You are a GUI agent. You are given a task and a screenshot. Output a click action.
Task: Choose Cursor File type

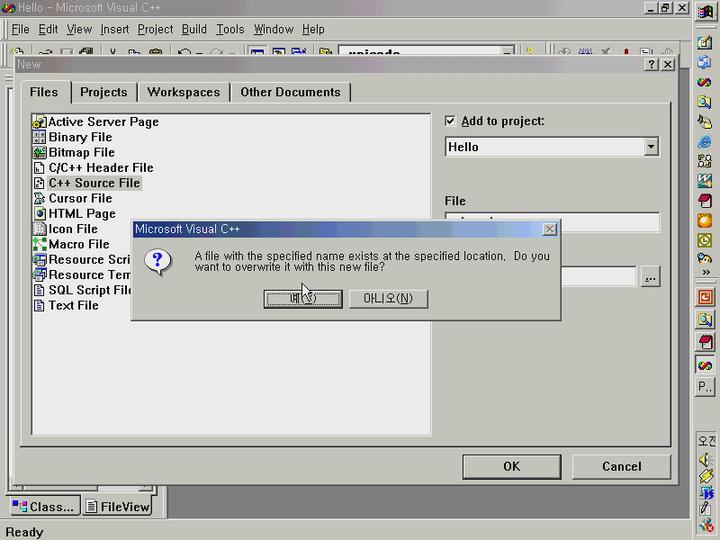tap(73, 198)
